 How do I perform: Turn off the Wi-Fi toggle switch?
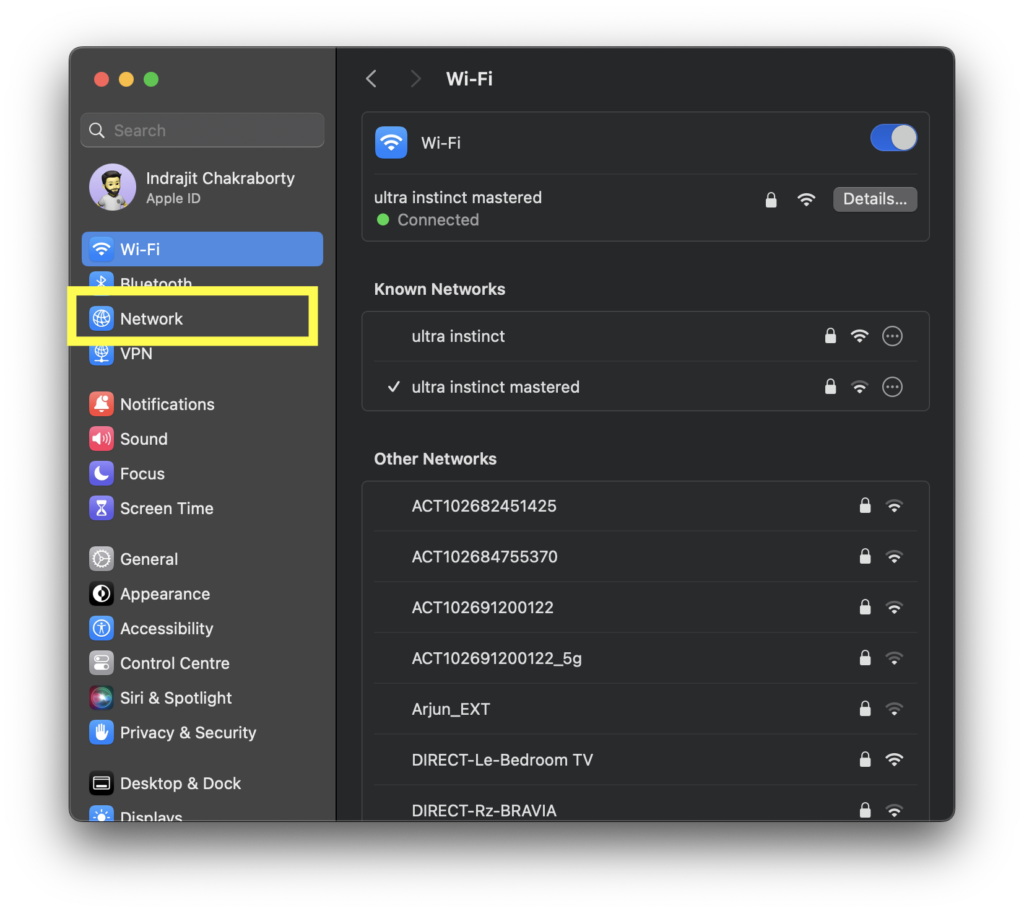click(893, 138)
